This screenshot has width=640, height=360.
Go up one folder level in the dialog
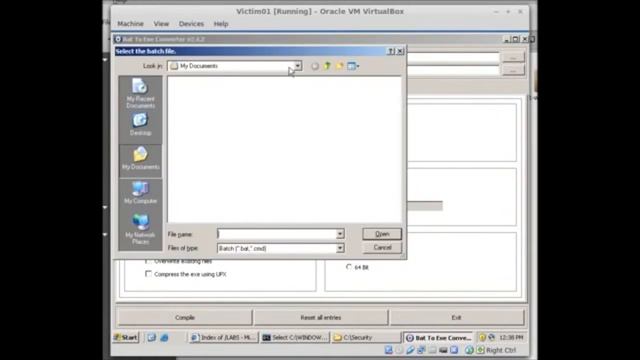click(327, 66)
